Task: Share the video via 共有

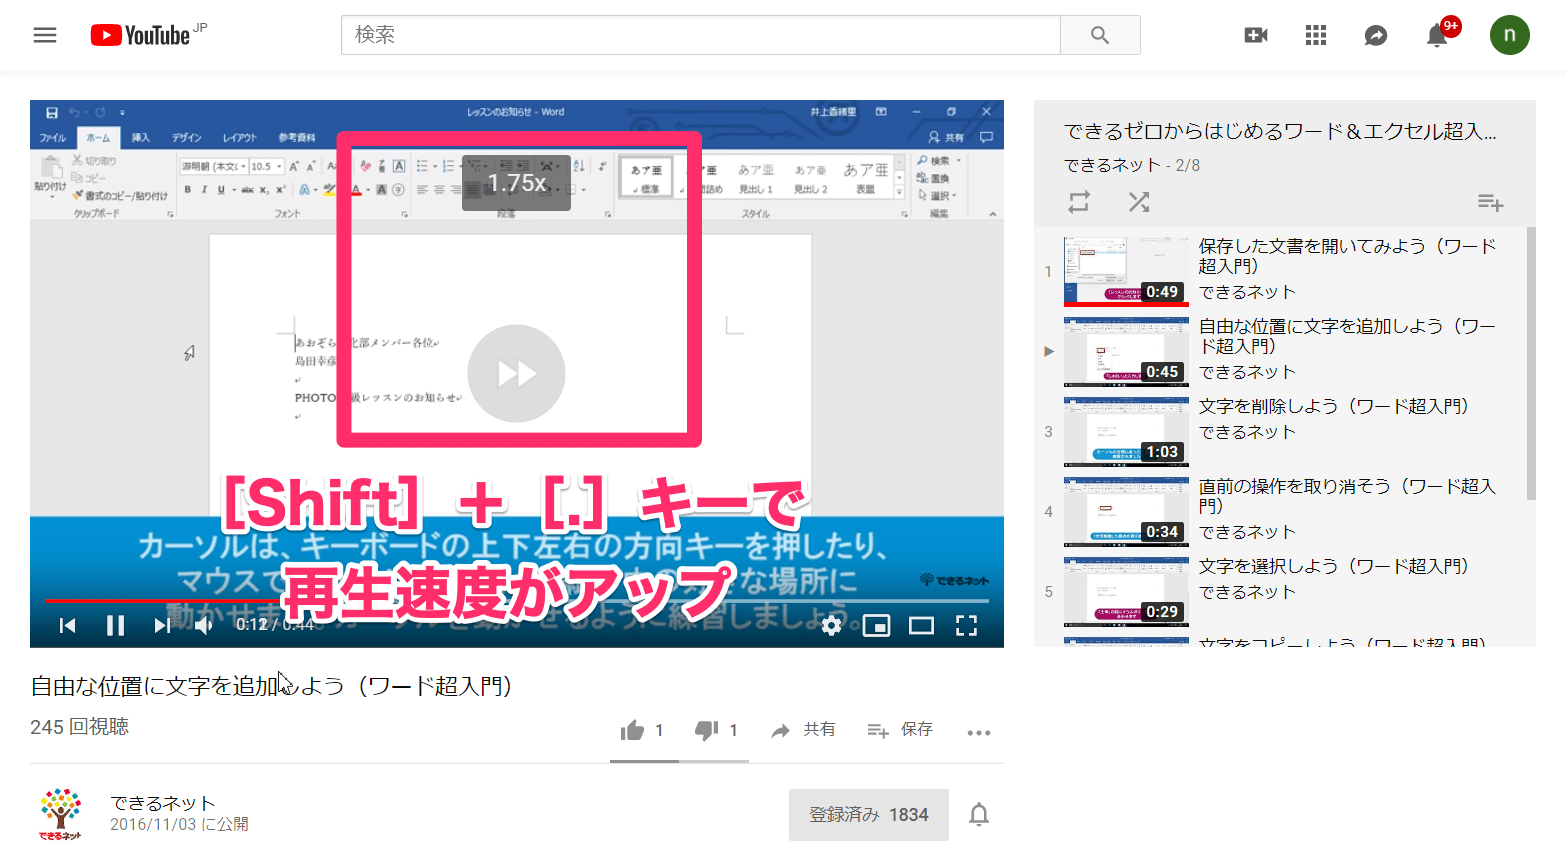Action: coord(803,730)
